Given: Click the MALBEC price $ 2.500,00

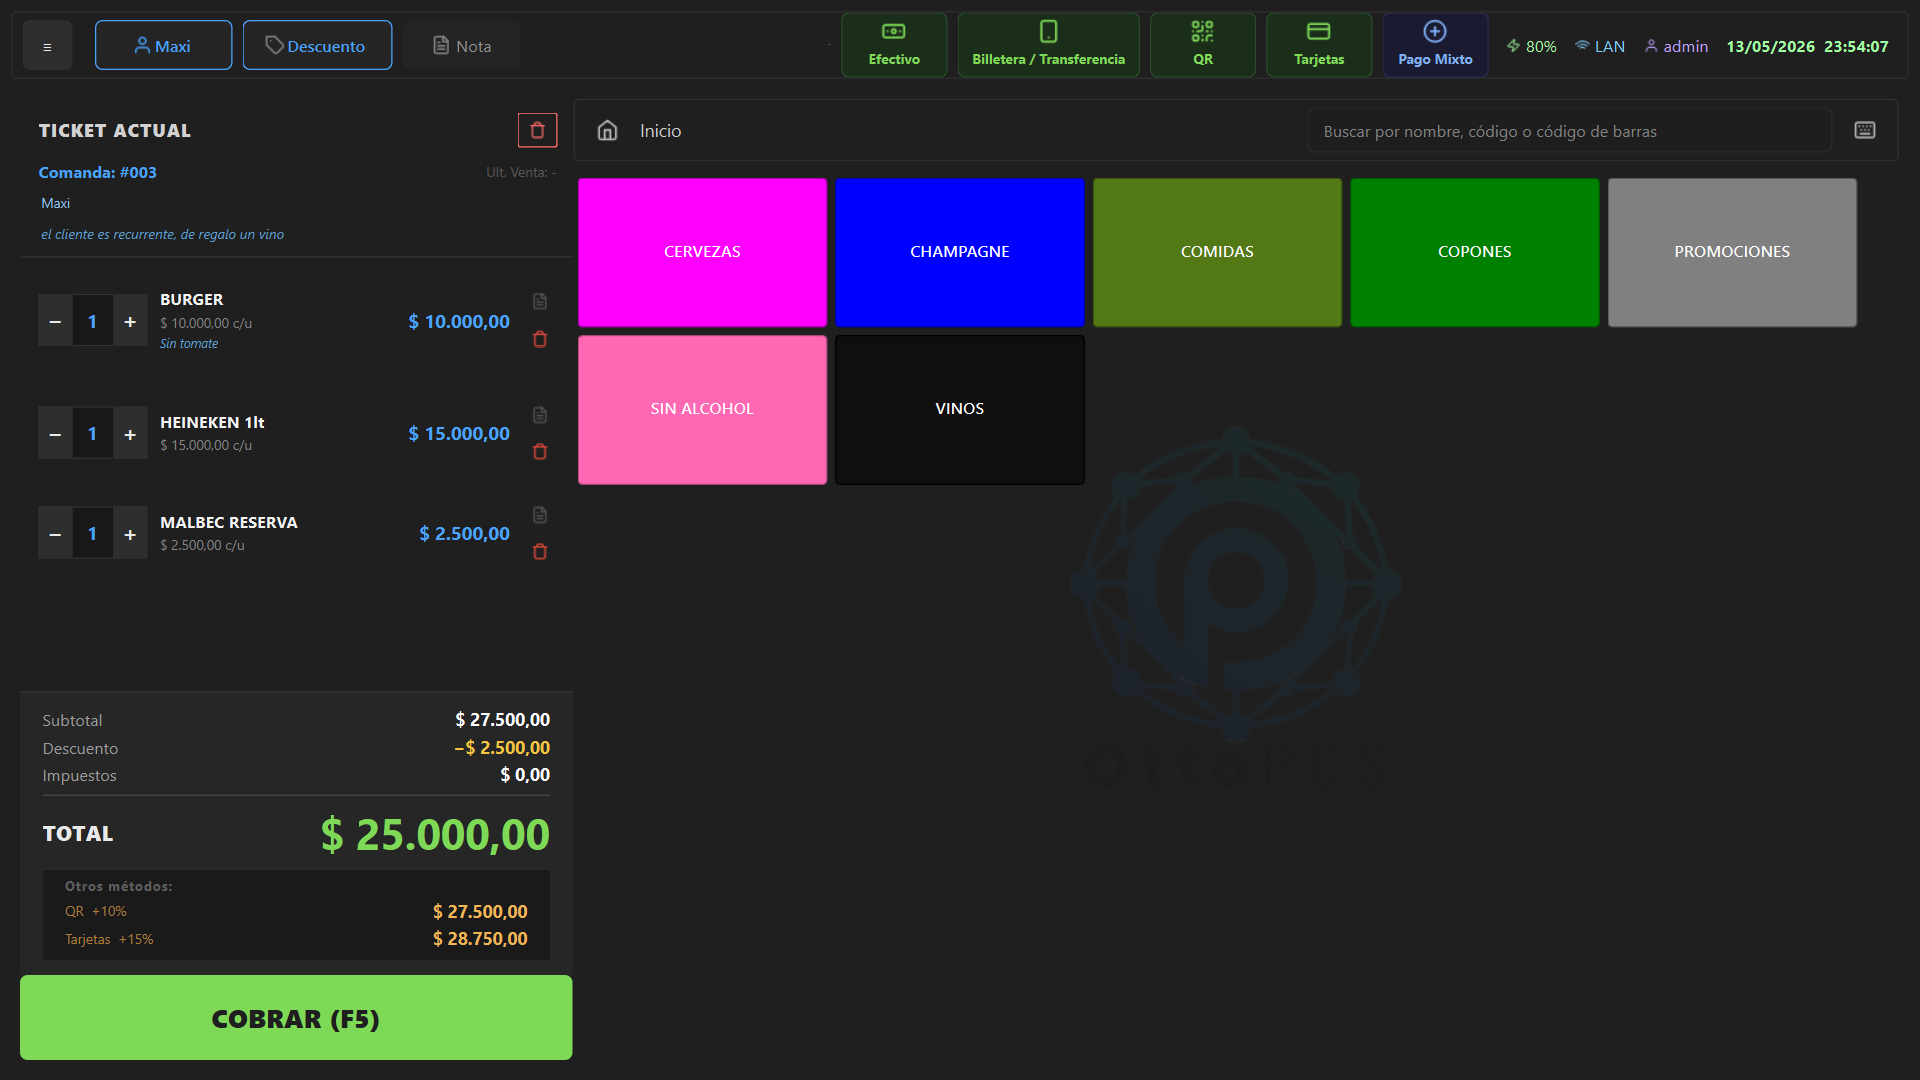Looking at the screenshot, I should point(464,533).
